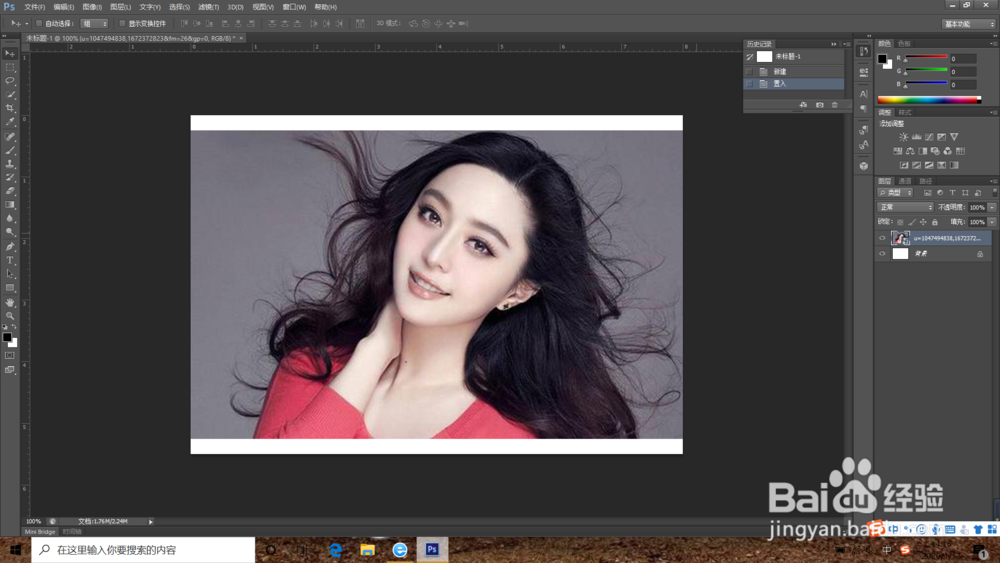Select the Crop tool
The width and height of the screenshot is (1000, 563).
click(10, 108)
